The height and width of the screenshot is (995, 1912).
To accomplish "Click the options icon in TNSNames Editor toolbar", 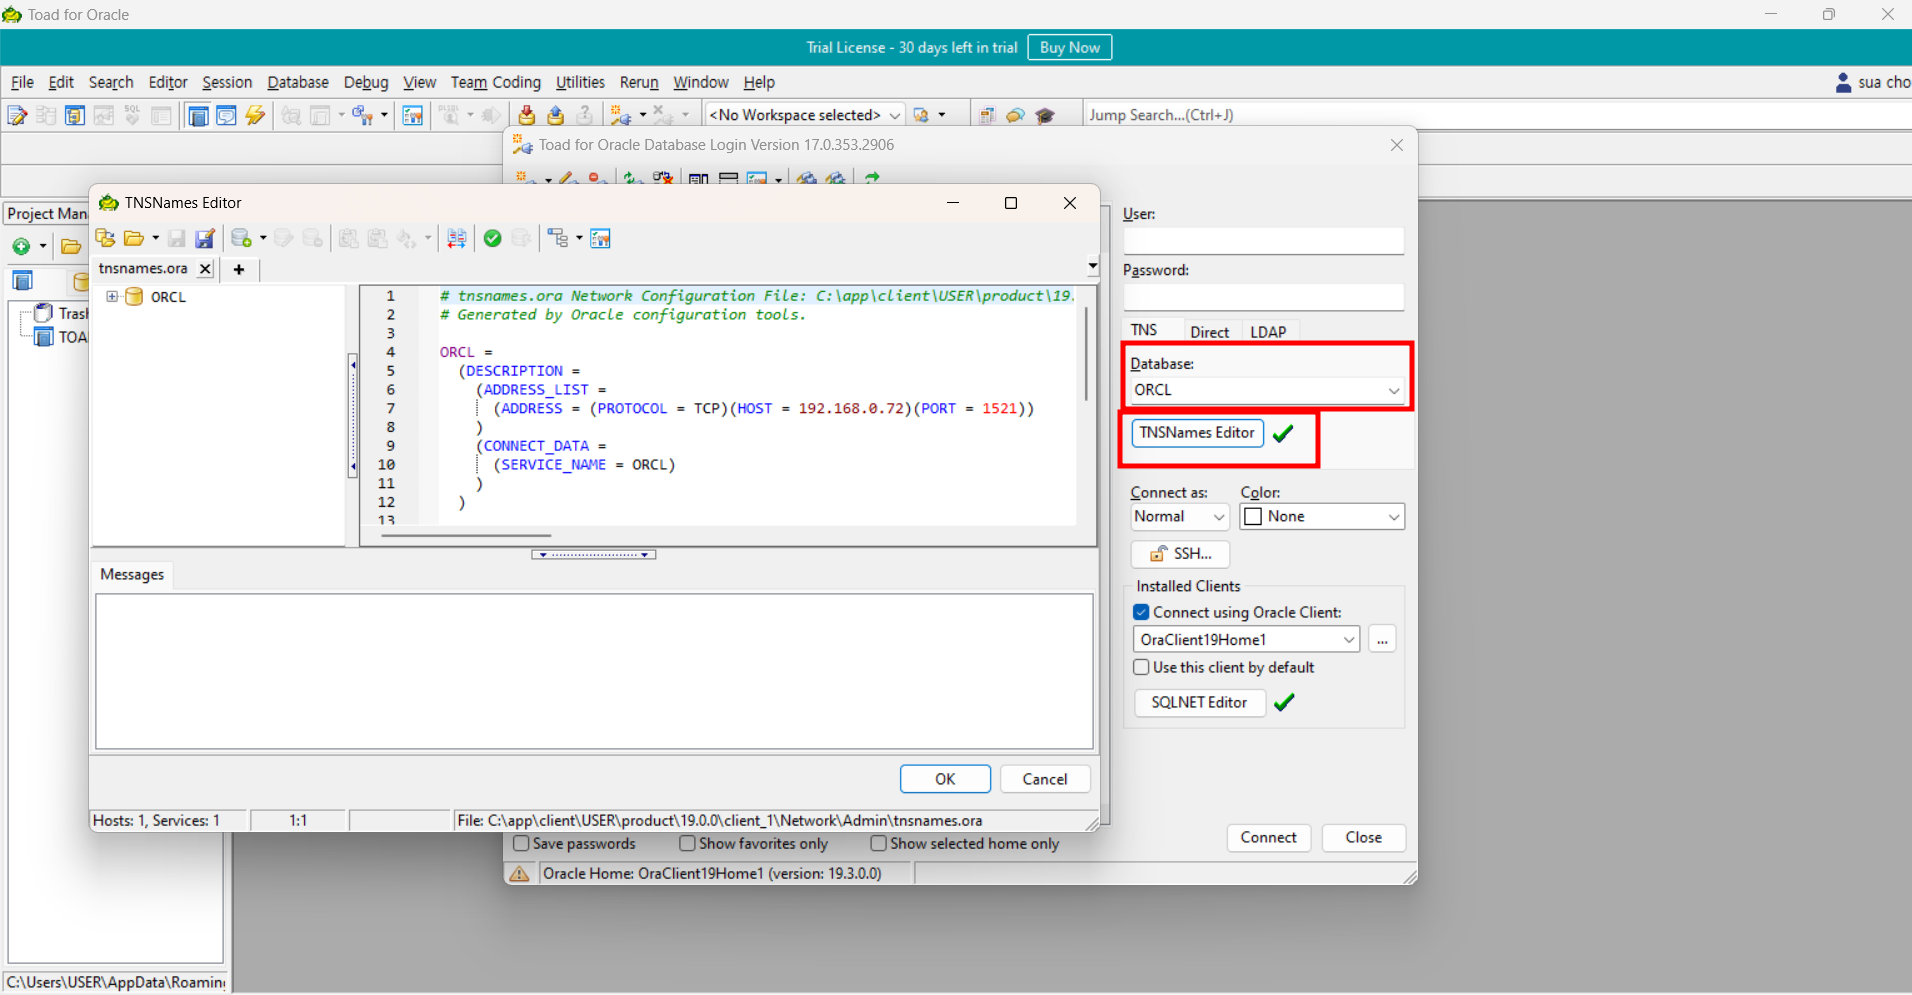I will click(600, 238).
